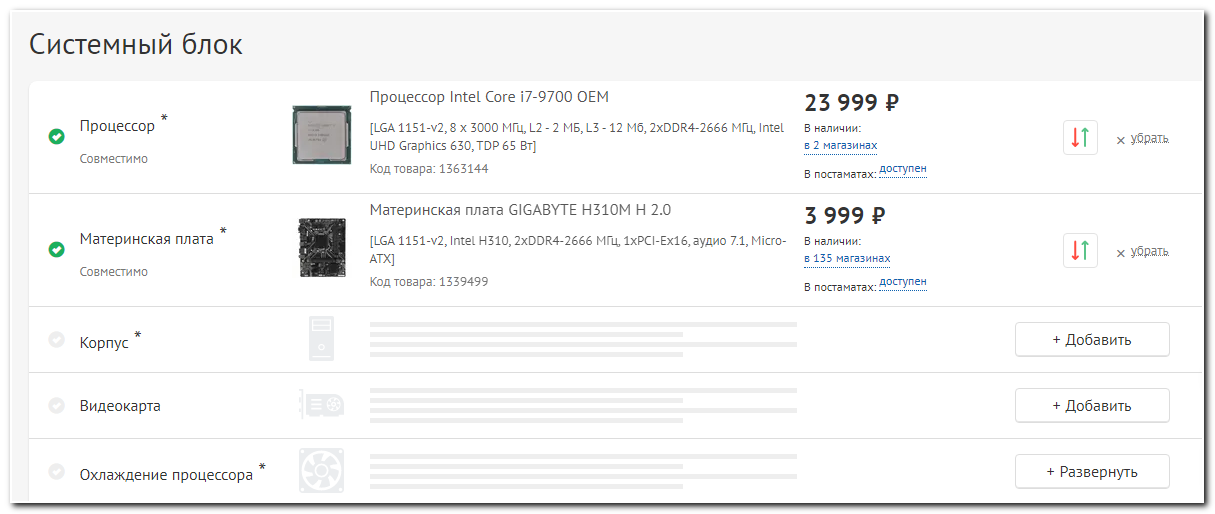The height and width of the screenshot is (514, 1215).
Task: Click the graphics card icon in Видеокарта row
Action: [321, 405]
